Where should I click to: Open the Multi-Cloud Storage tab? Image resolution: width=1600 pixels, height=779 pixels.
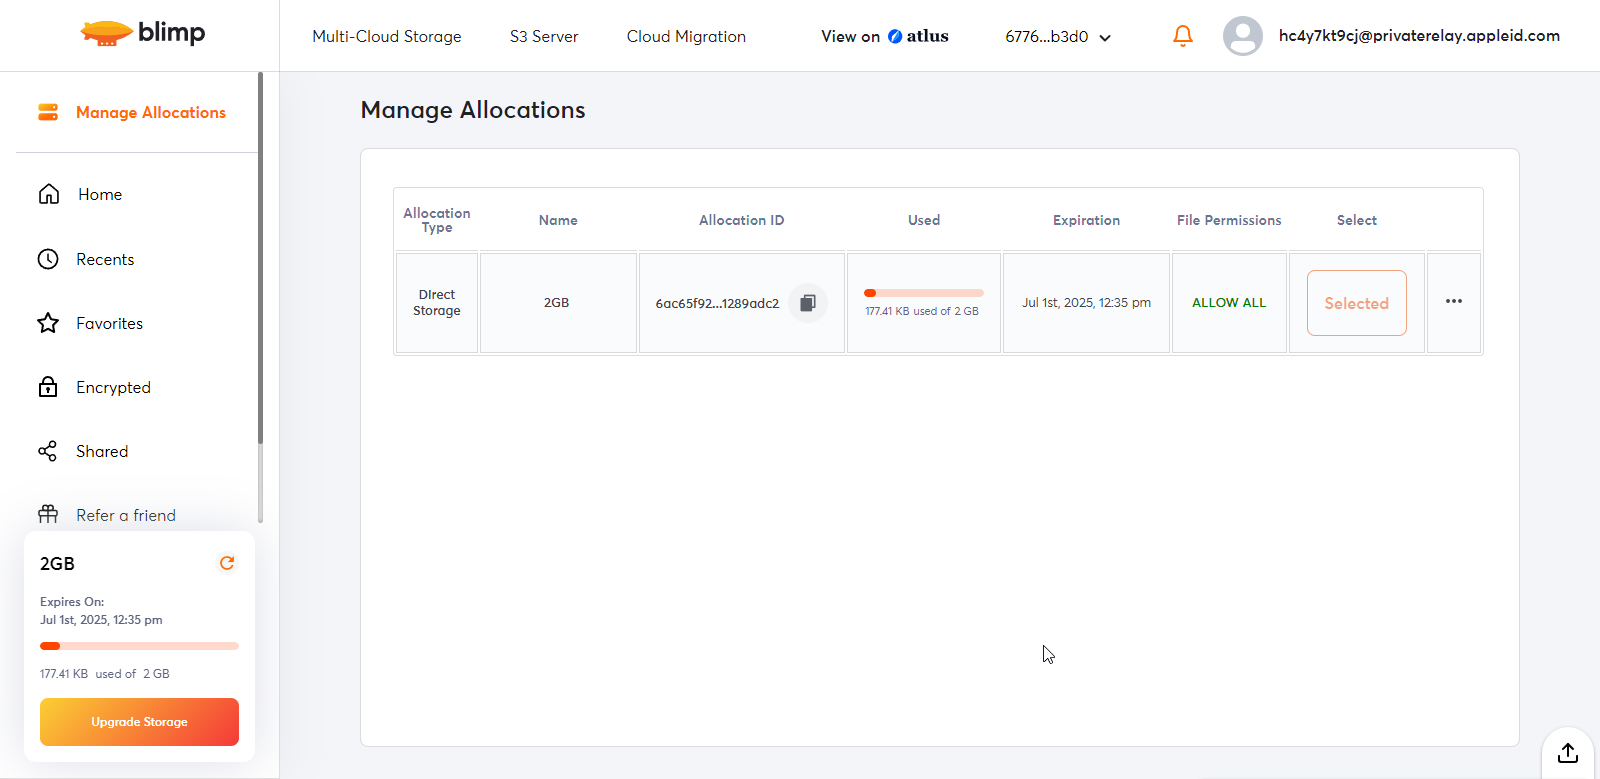pyautogui.click(x=386, y=36)
